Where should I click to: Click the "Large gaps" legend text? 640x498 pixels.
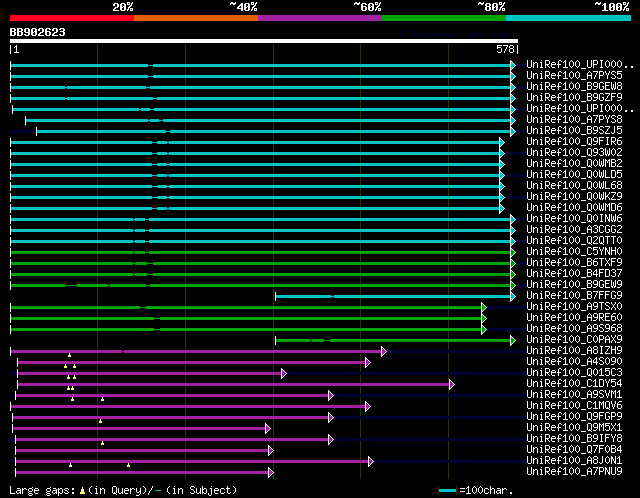[x=42, y=490]
